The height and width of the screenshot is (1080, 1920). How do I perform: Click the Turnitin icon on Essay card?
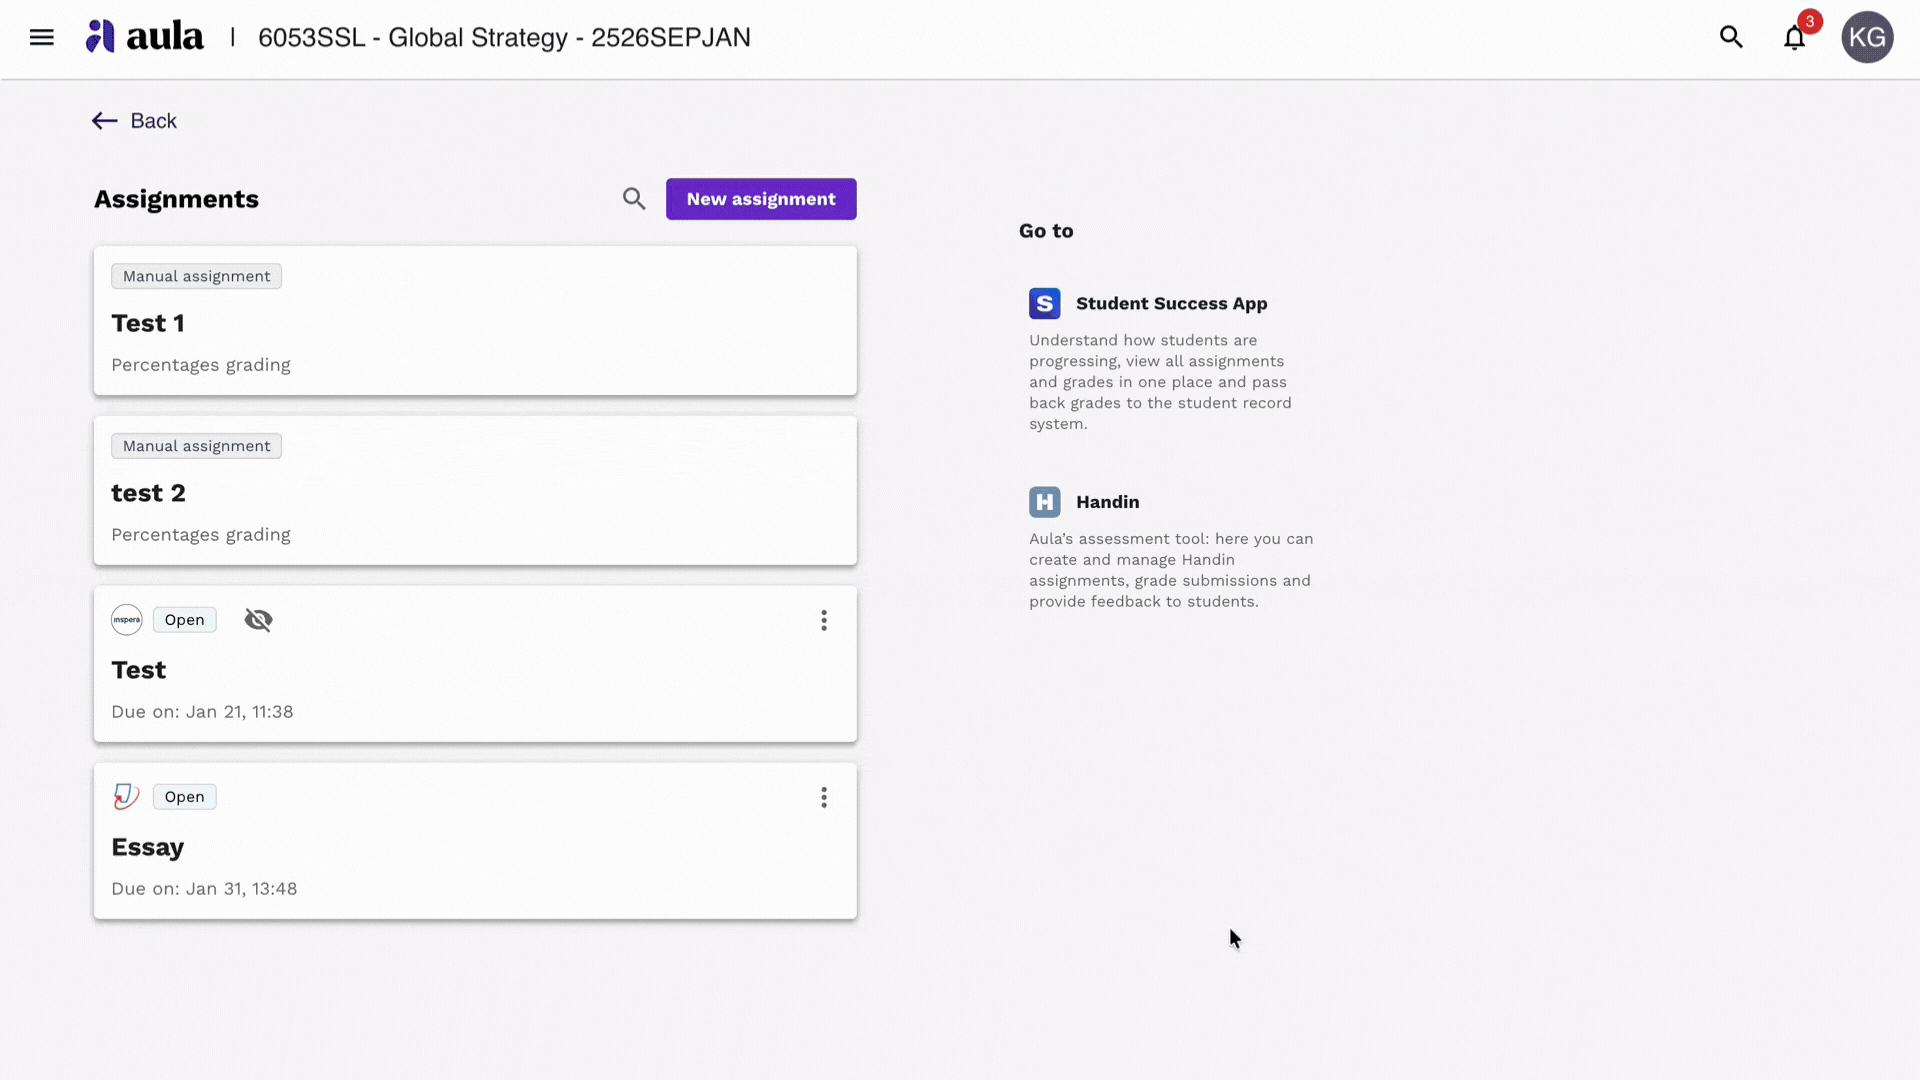(126, 797)
